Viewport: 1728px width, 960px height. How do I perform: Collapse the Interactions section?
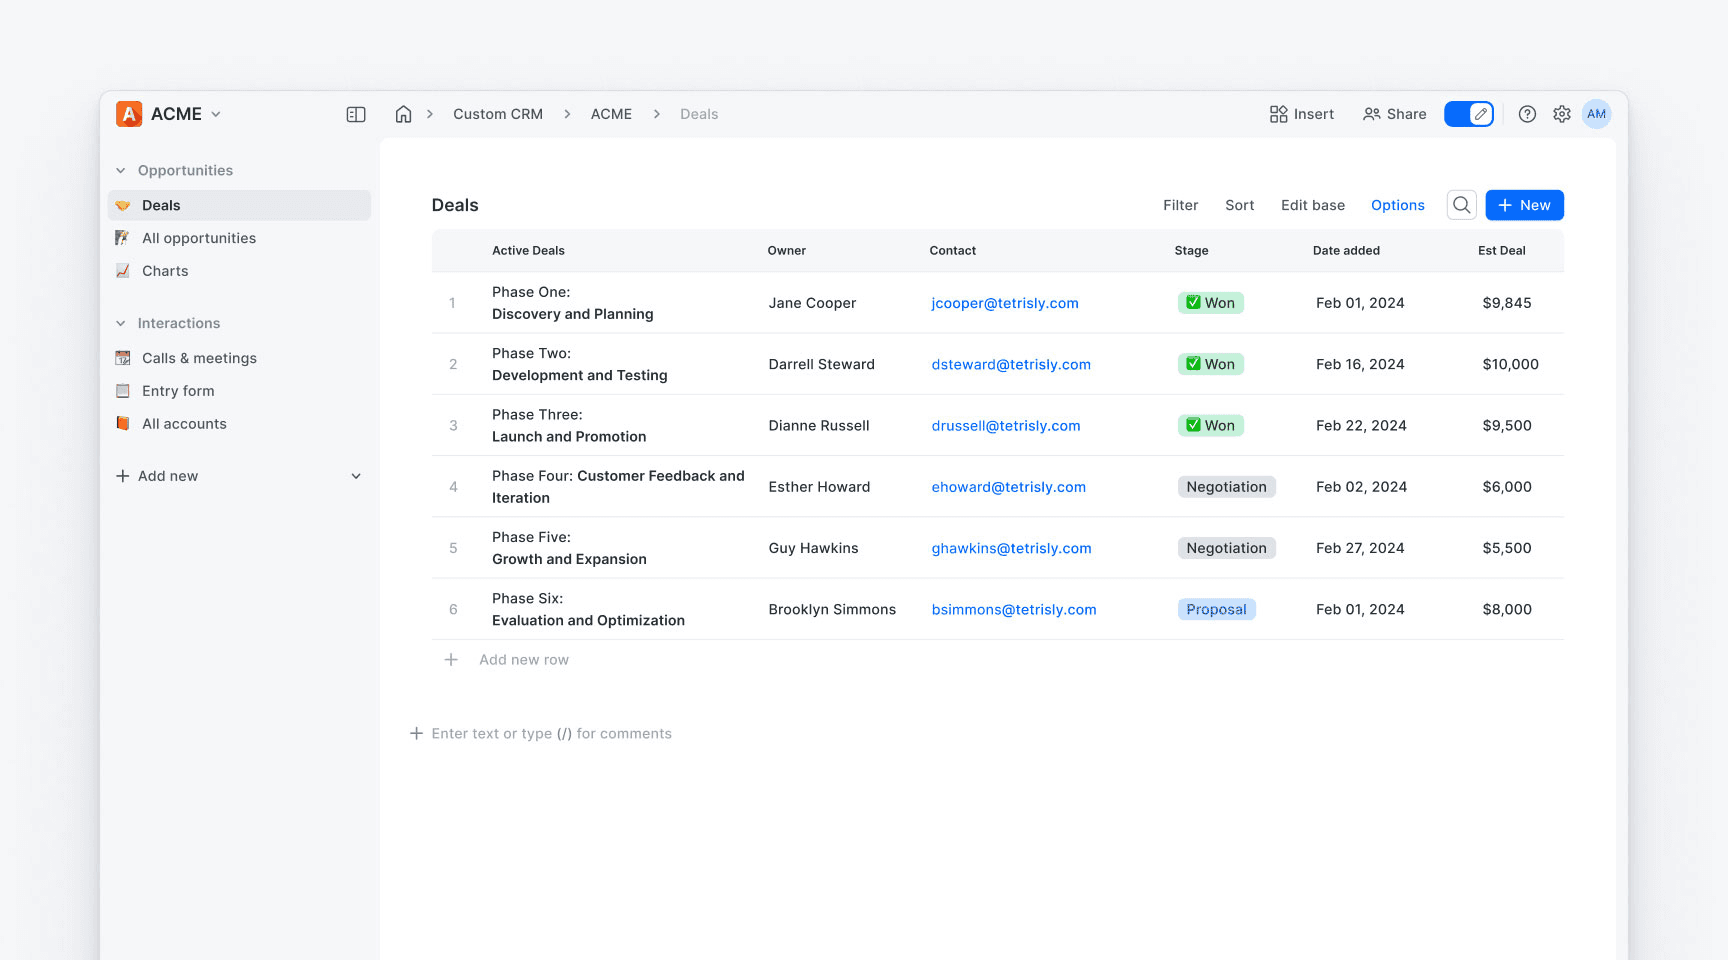[121, 324]
